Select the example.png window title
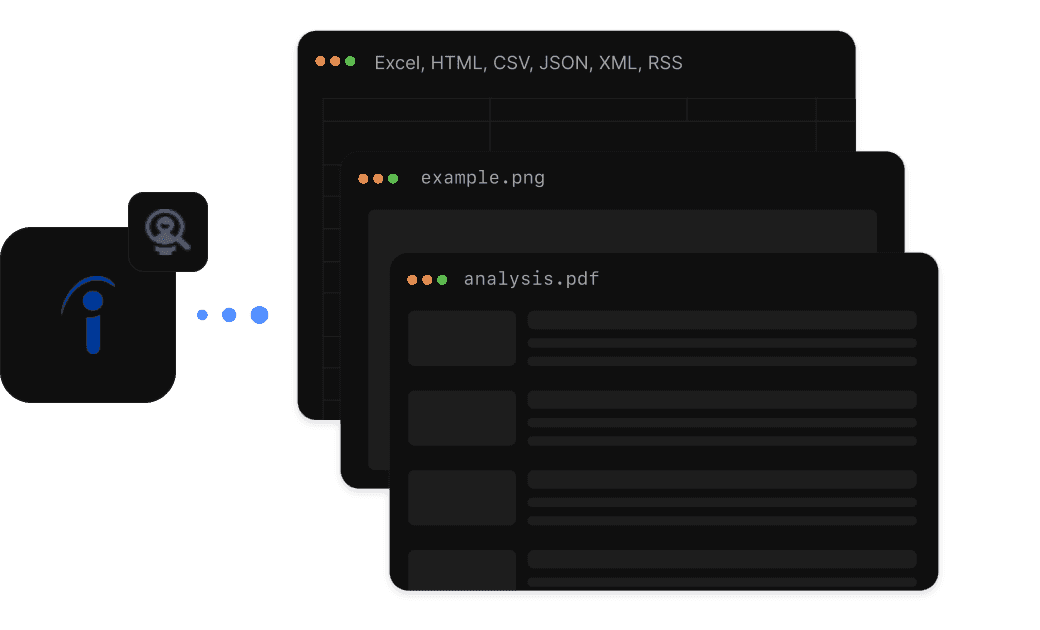This screenshot has width=1040, height=630. pyautogui.click(x=482, y=178)
